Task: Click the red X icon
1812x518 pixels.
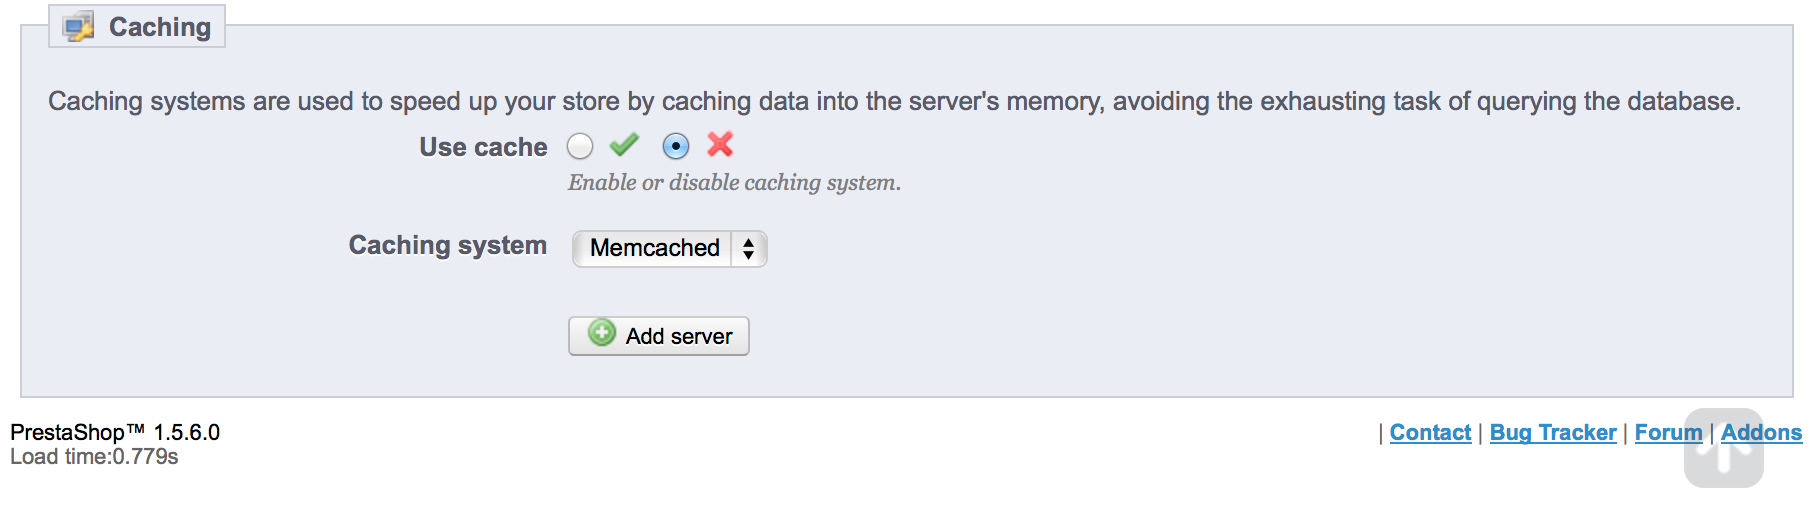Action: pos(720,145)
